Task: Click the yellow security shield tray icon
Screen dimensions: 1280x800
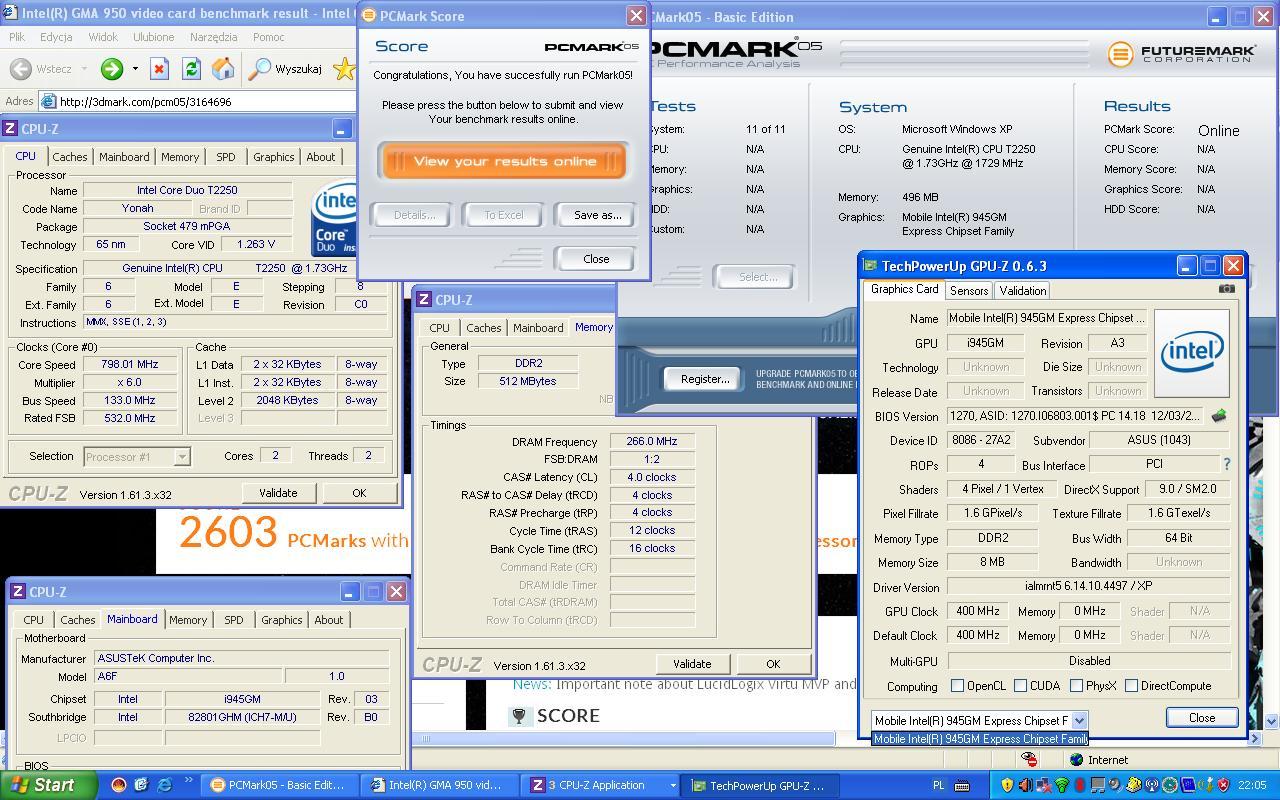Action: click(x=1008, y=786)
